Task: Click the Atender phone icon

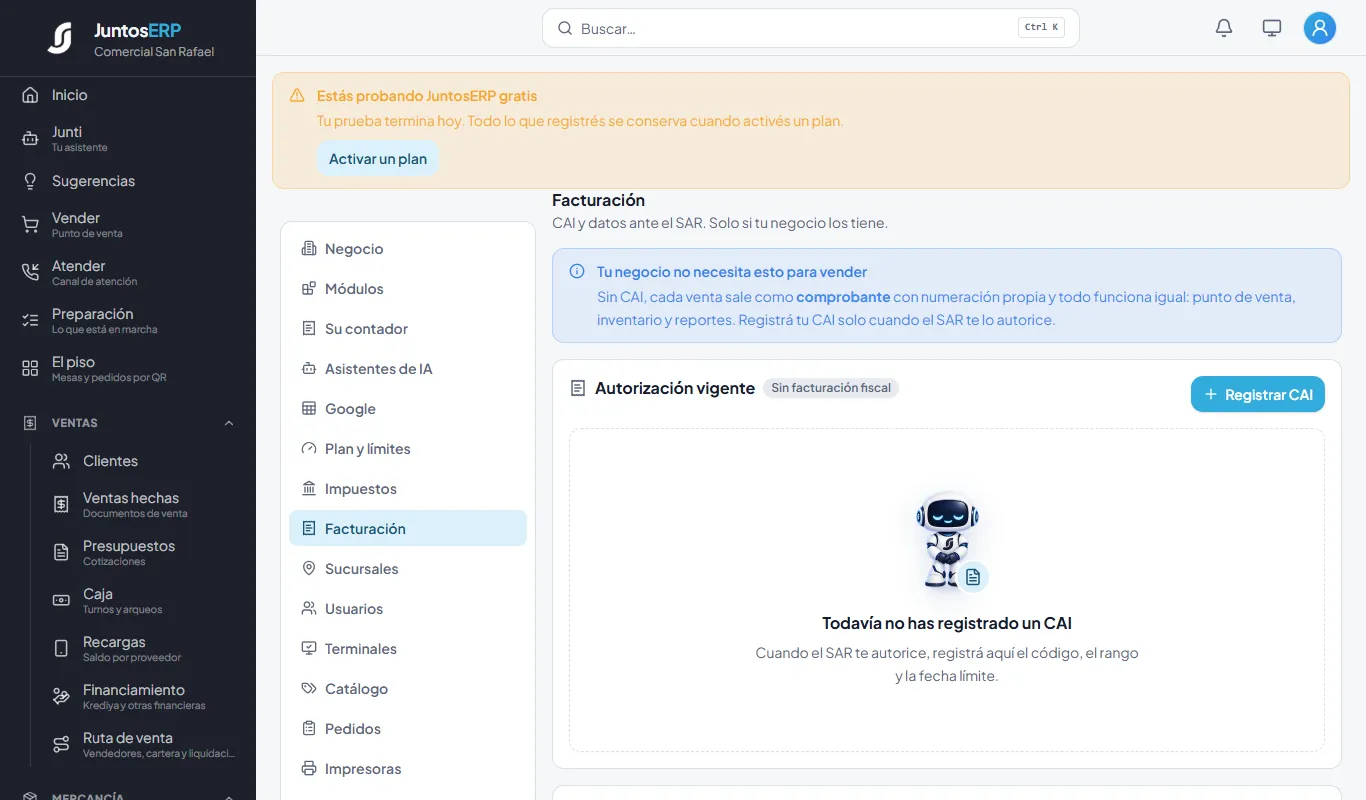Action: point(30,272)
